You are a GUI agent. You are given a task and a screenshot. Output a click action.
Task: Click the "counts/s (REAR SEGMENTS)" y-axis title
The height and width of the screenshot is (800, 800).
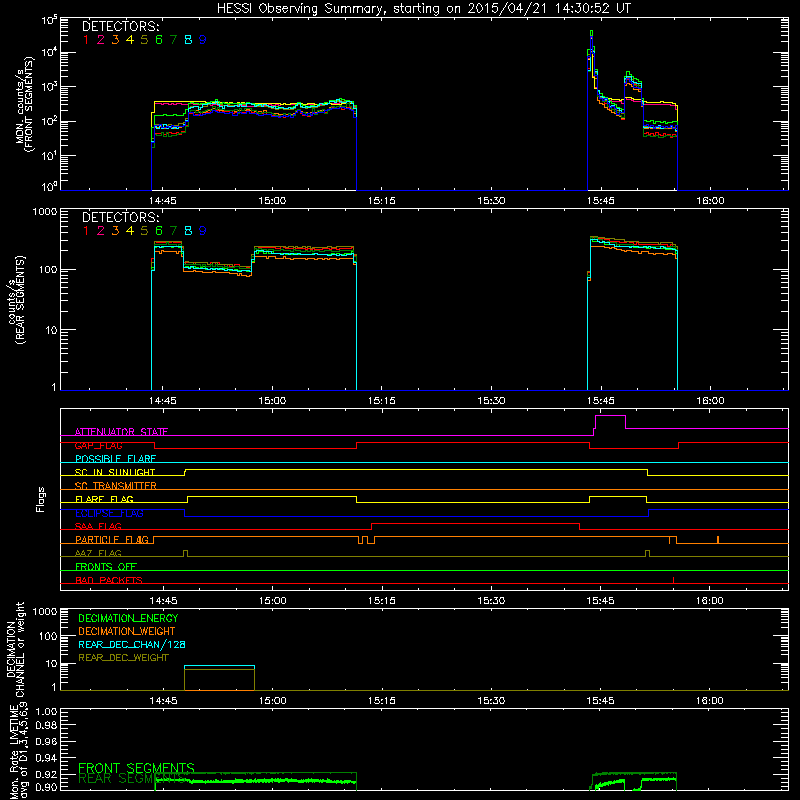[16, 300]
